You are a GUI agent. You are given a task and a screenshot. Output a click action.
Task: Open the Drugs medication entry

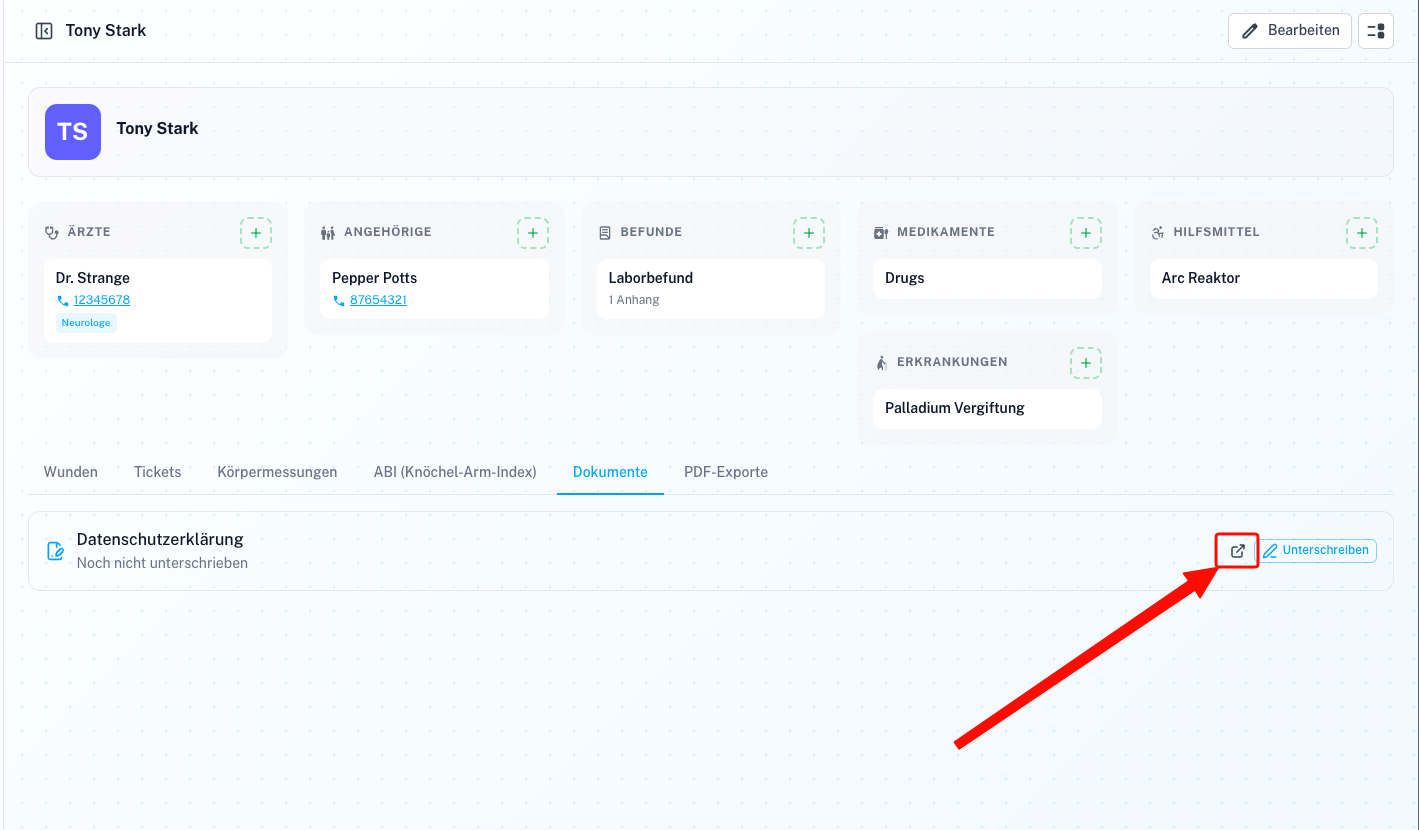[x=987, y=279]
